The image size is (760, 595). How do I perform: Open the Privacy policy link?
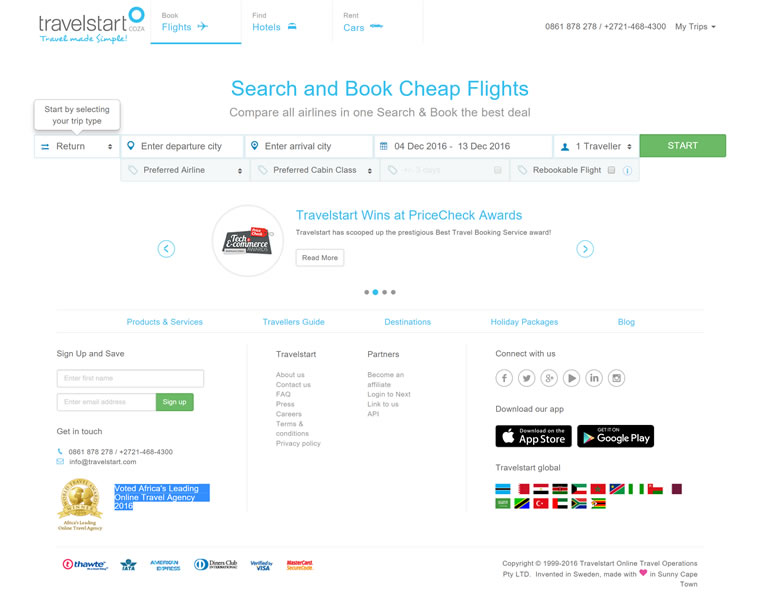pos(298,443)
